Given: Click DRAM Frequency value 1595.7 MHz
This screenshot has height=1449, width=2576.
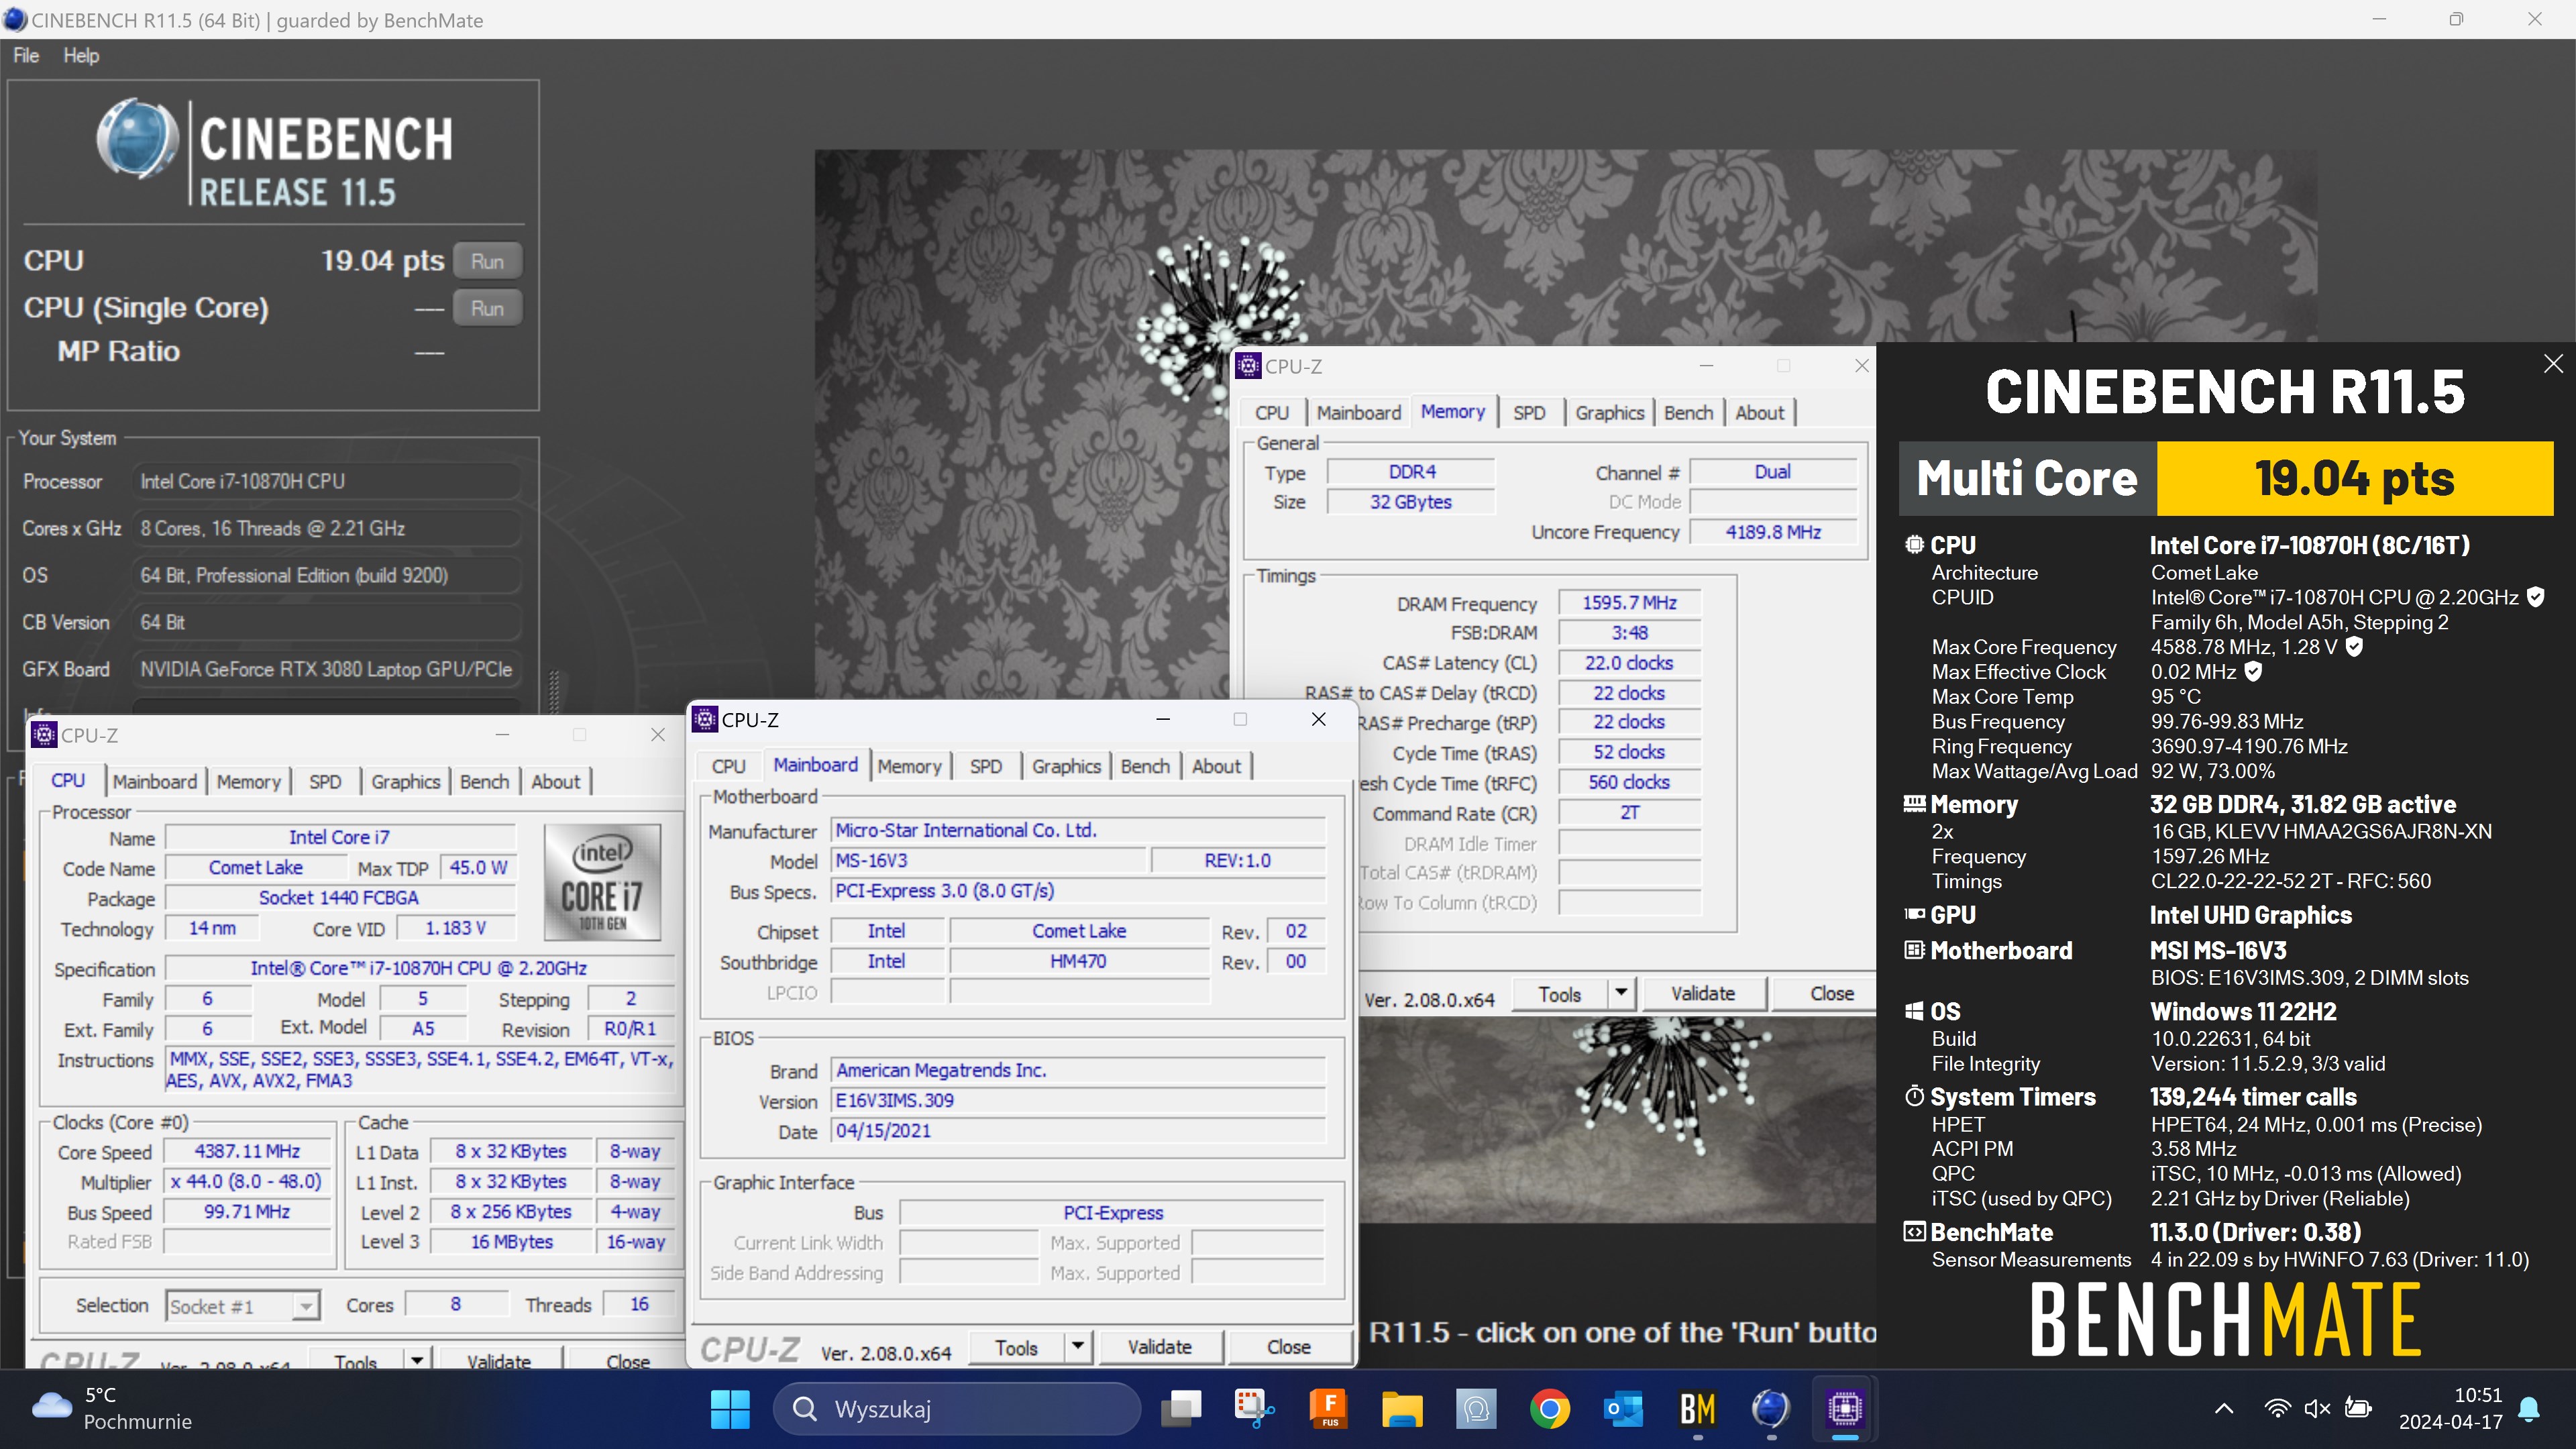Looking at the screenshot, I should click(1629, 603).
